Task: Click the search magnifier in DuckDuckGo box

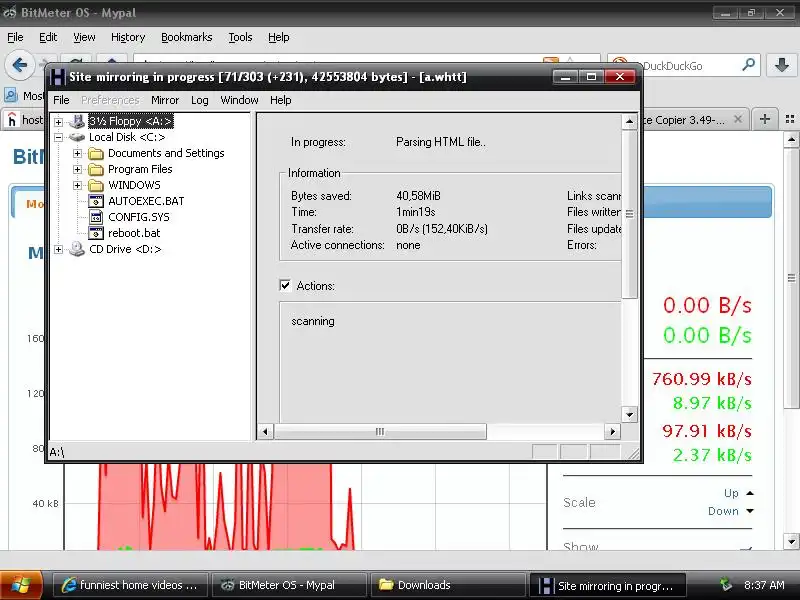Action: (x=748, y=65)
